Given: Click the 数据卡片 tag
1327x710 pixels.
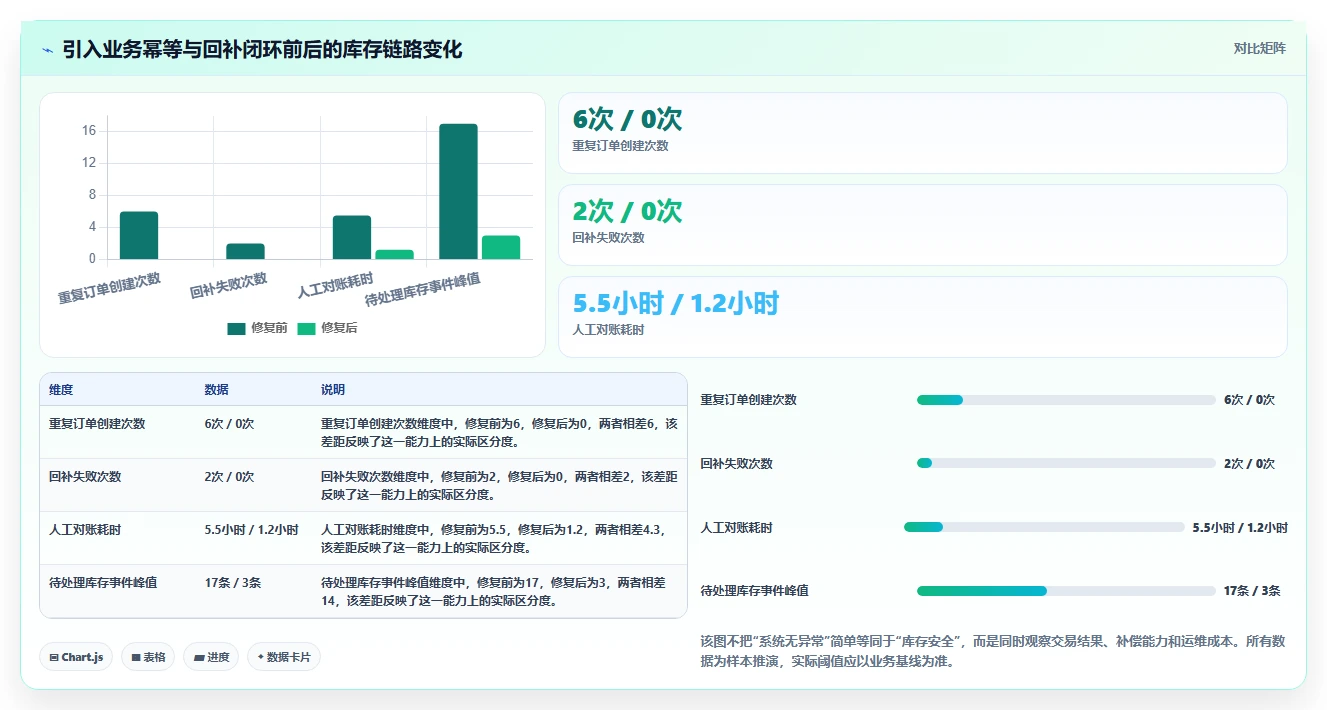Looking at the screenshot, I should 284,657.
